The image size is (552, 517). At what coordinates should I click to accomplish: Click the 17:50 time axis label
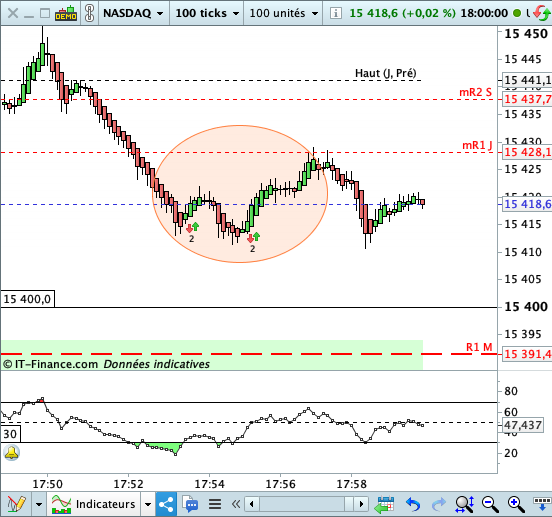click(48, 484)
